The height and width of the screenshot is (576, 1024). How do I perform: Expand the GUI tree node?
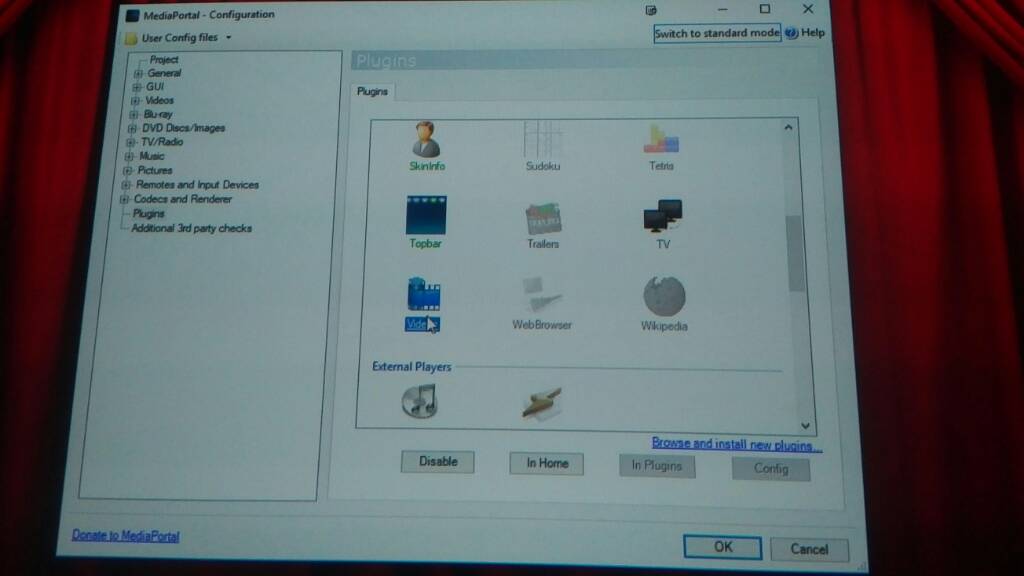136,87
